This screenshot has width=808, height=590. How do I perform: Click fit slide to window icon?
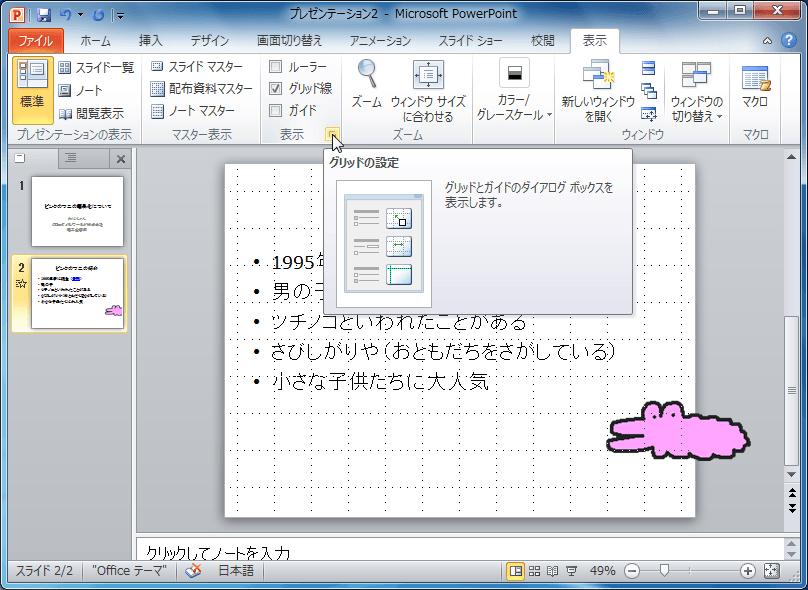coord(771,571)
